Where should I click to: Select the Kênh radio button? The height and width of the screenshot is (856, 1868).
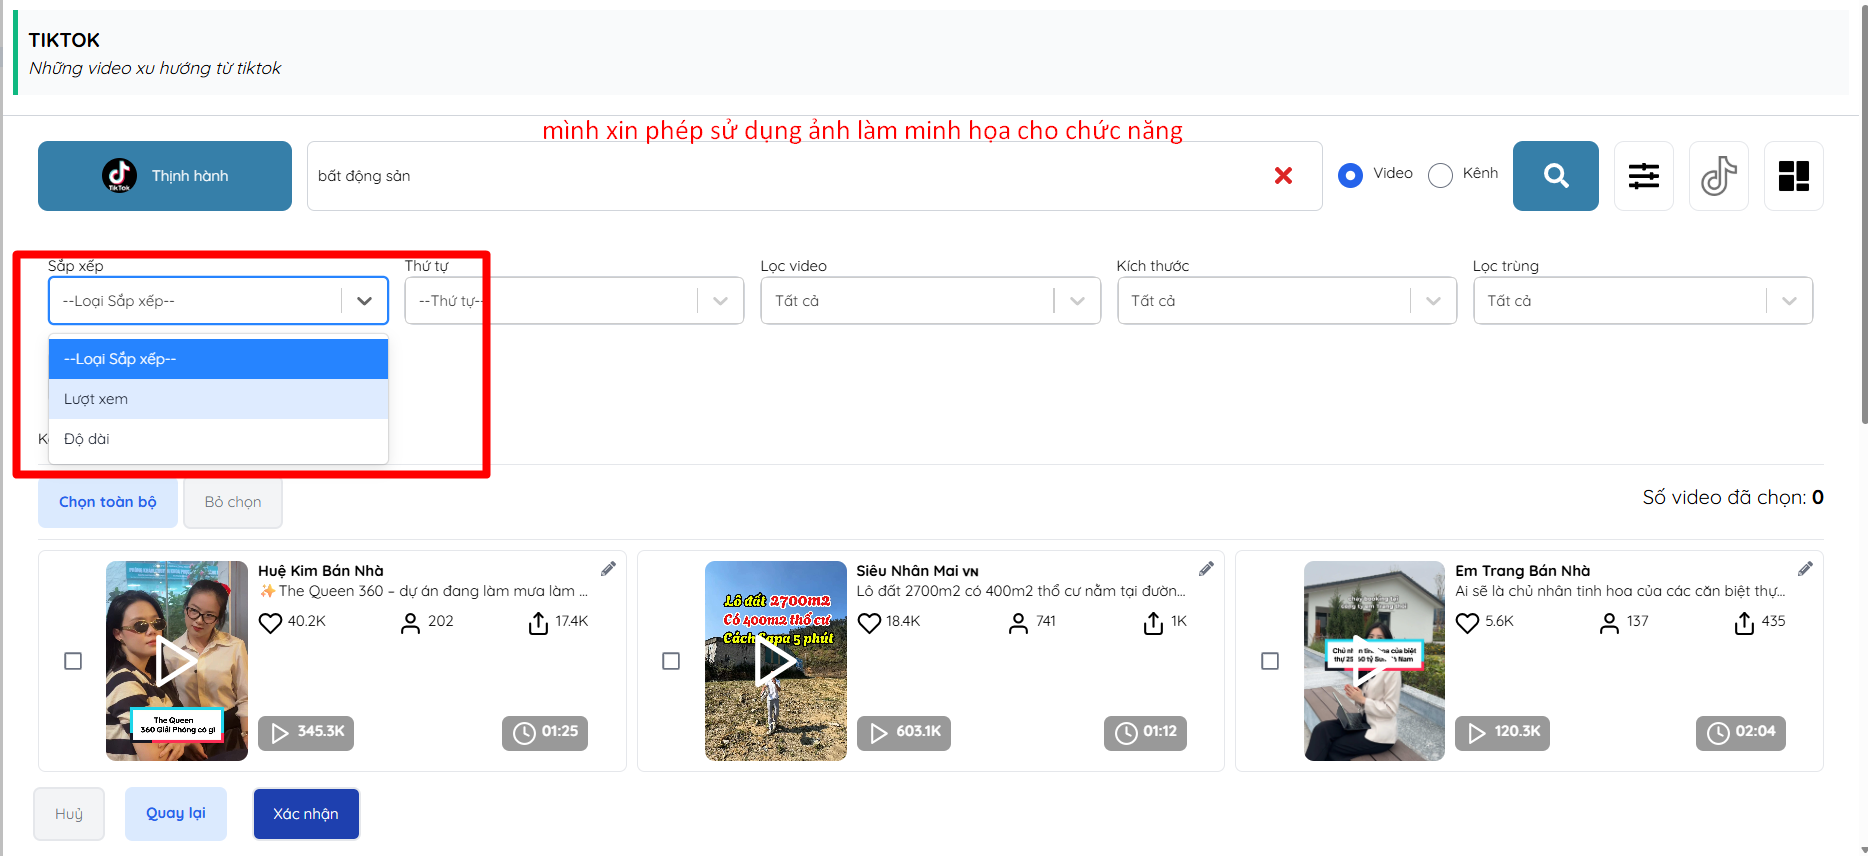pos(1440,175)
